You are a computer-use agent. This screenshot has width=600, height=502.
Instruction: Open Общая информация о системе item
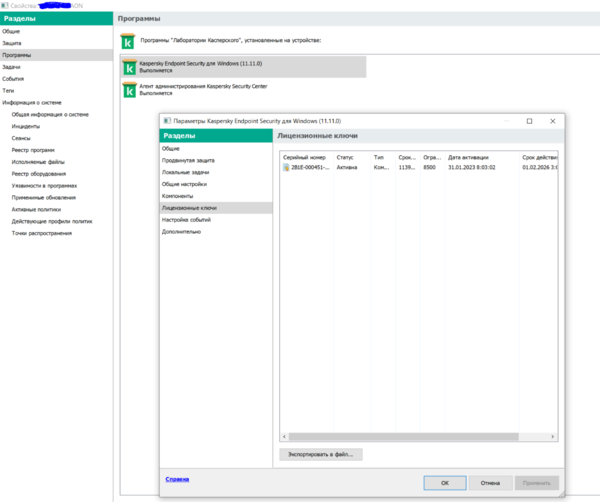click(x=50, y=114)
